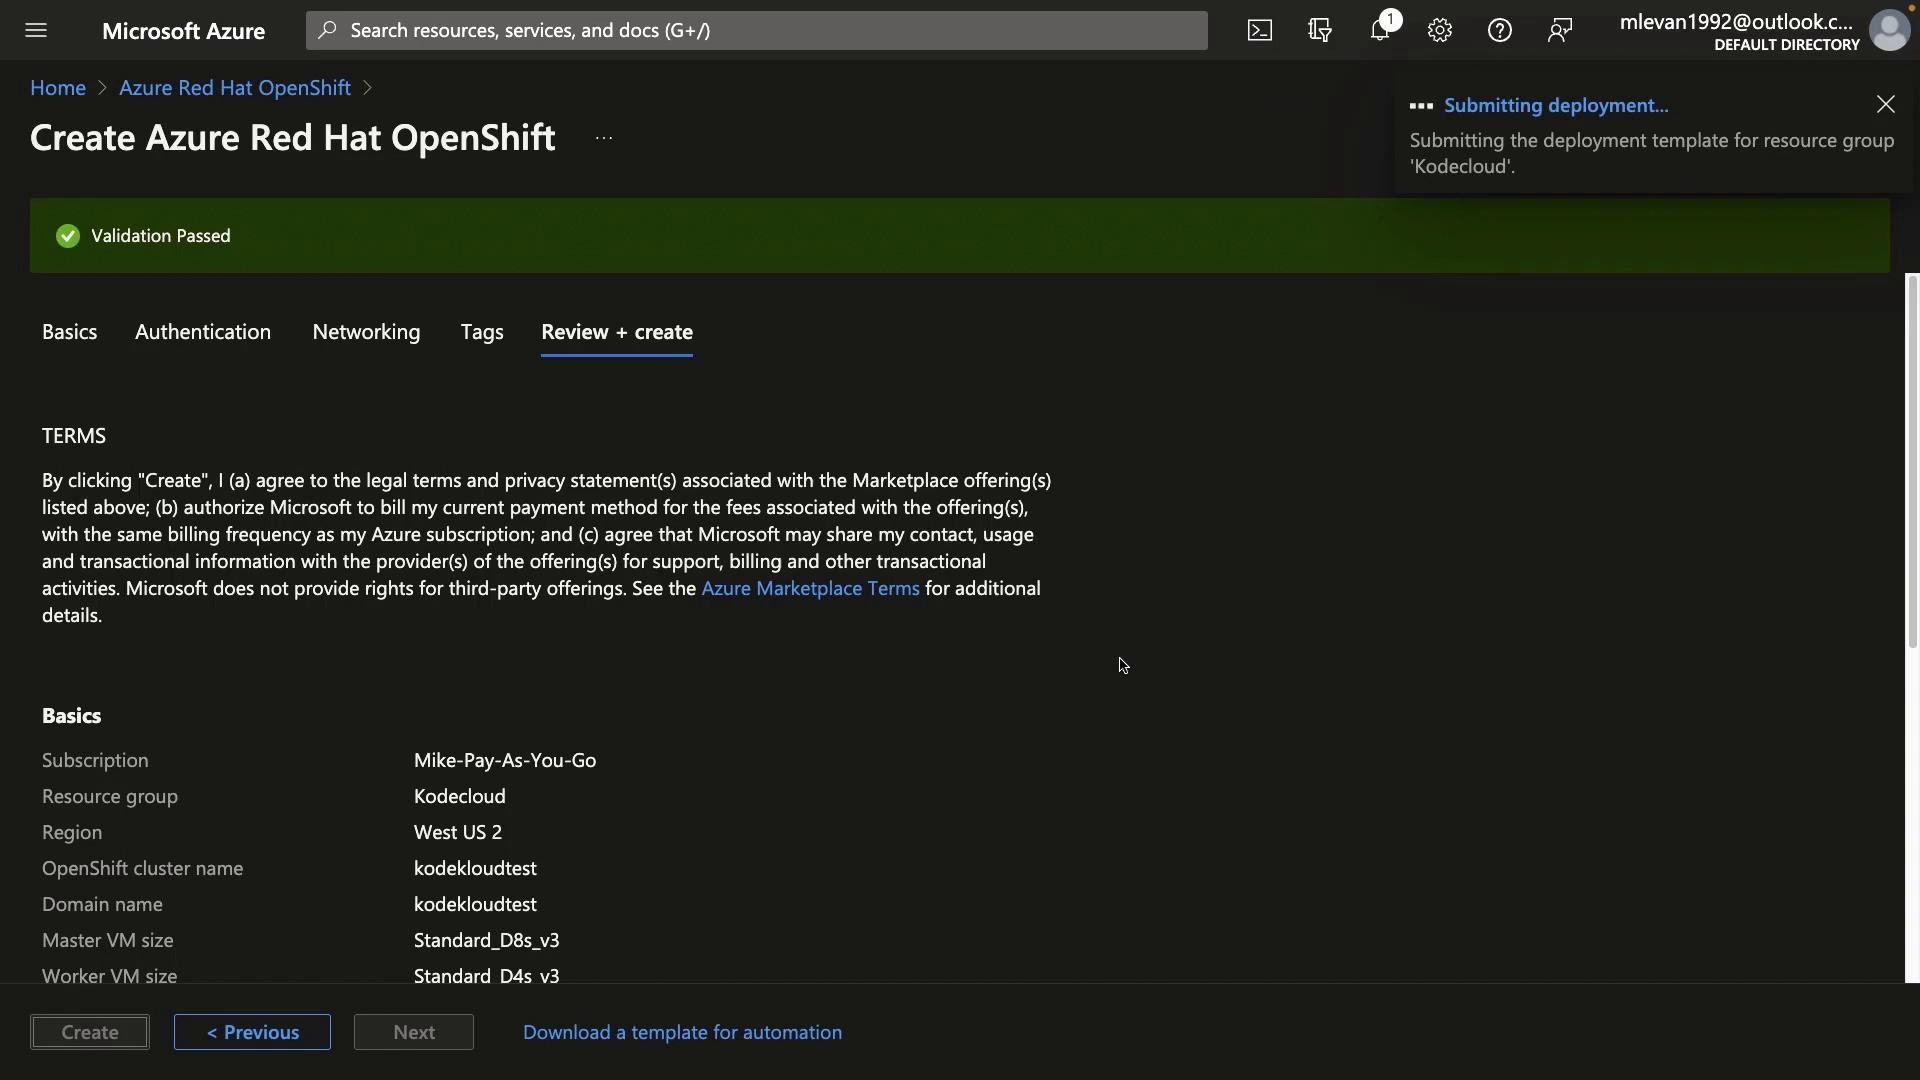Focus the Search resources search box

click(x=757, y=30)
